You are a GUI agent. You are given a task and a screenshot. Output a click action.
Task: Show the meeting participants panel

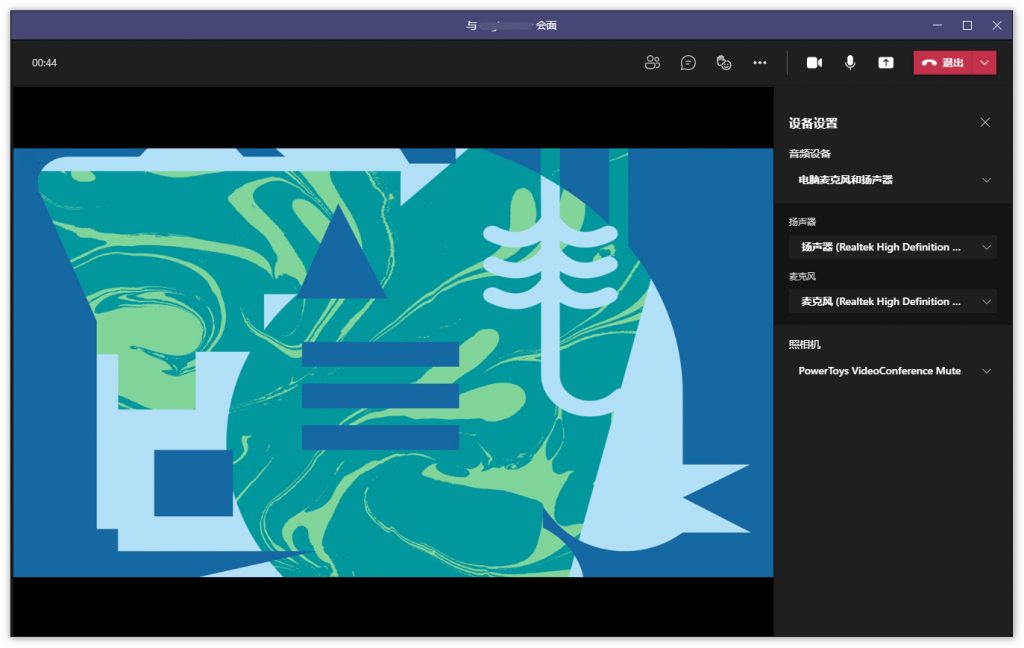coord(653,63)
